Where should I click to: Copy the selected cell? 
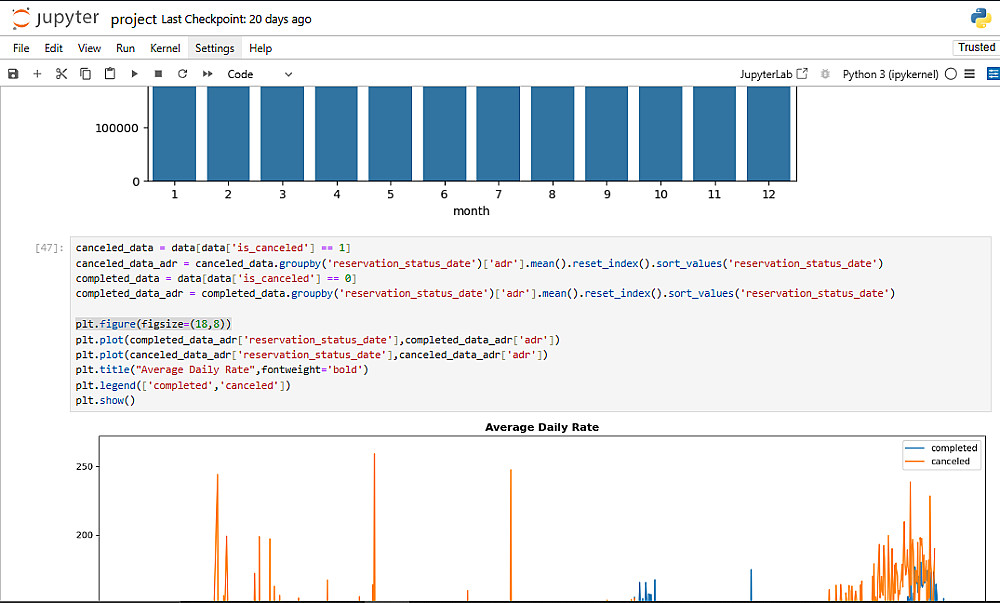point(85,74)
